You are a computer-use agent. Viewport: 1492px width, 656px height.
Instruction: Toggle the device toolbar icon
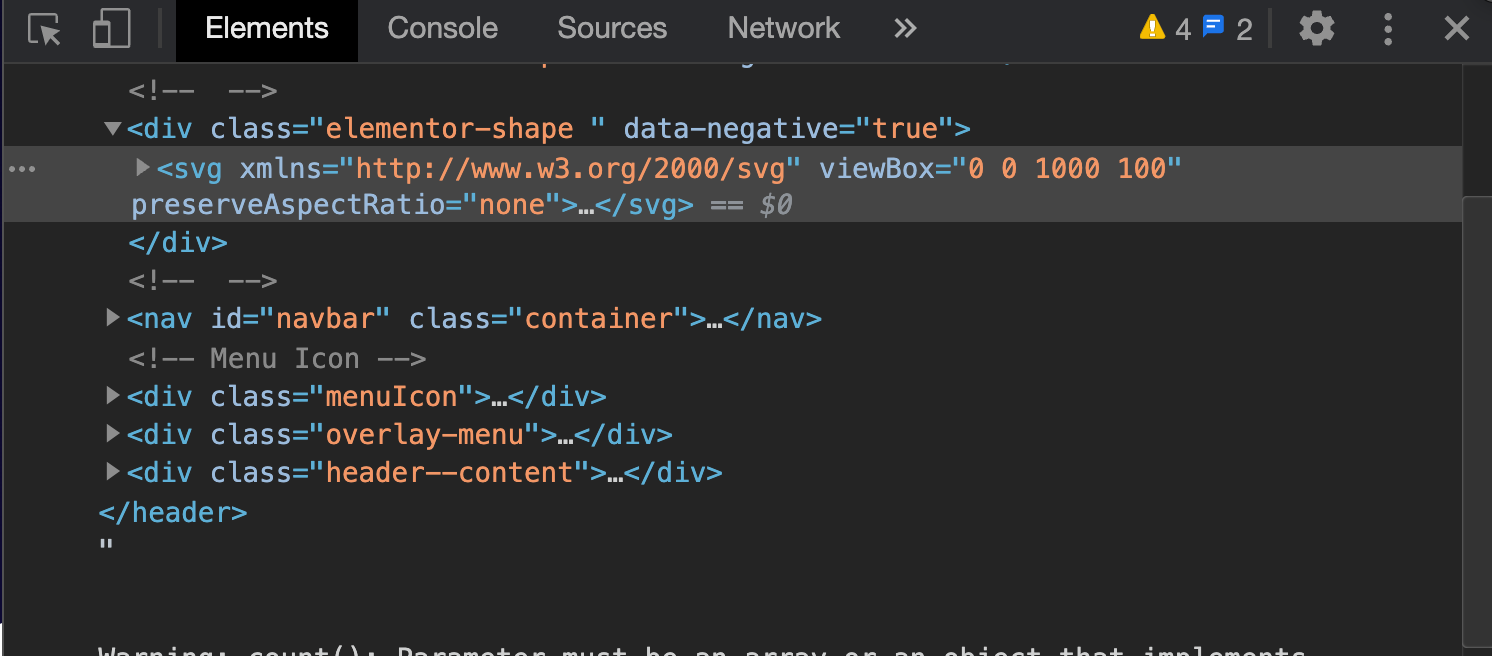pyautogui.click(x=111, y=30)
